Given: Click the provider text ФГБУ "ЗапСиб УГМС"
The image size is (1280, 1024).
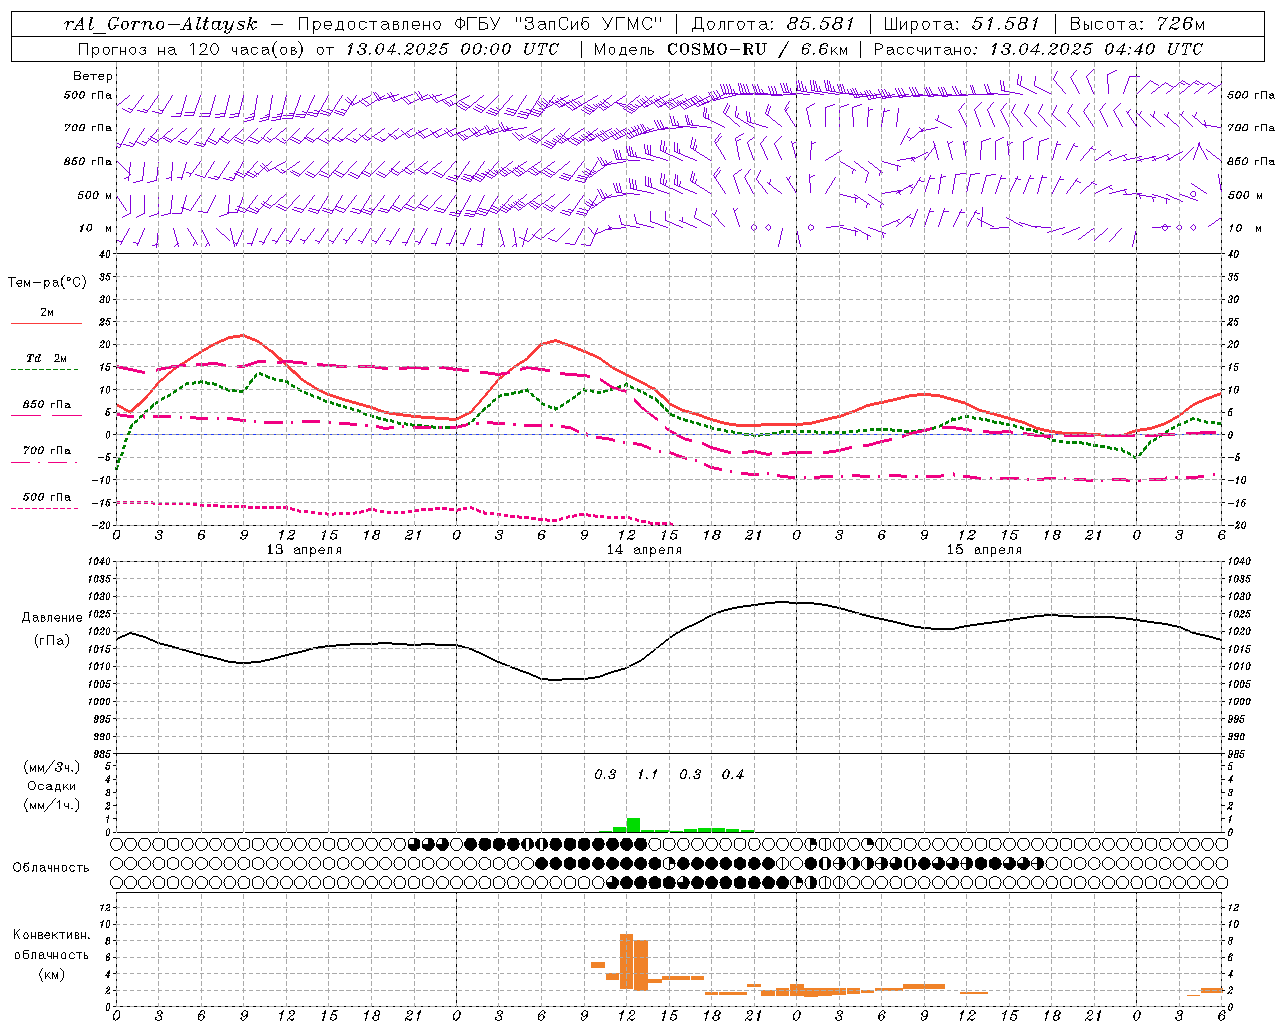Looking at the screenshot, I should click(x=559, y=24).
